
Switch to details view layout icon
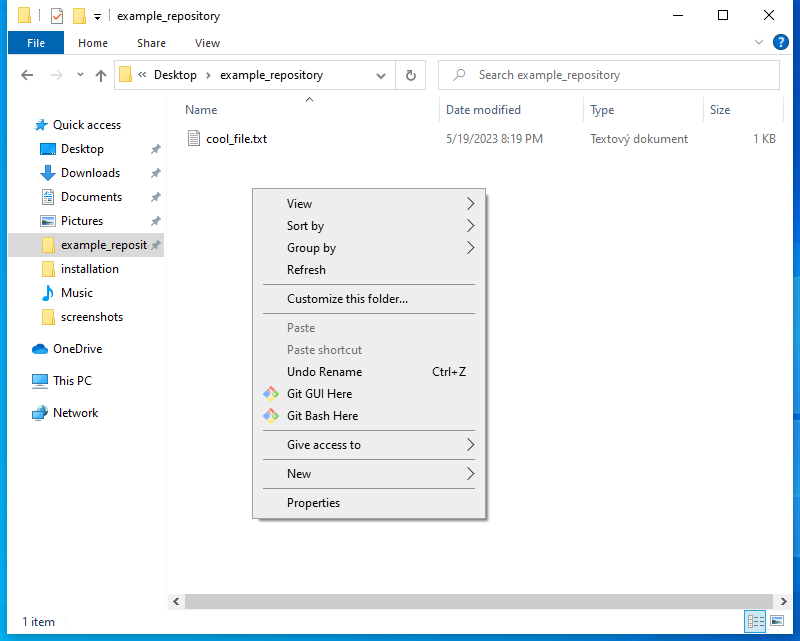coord(755,621)
